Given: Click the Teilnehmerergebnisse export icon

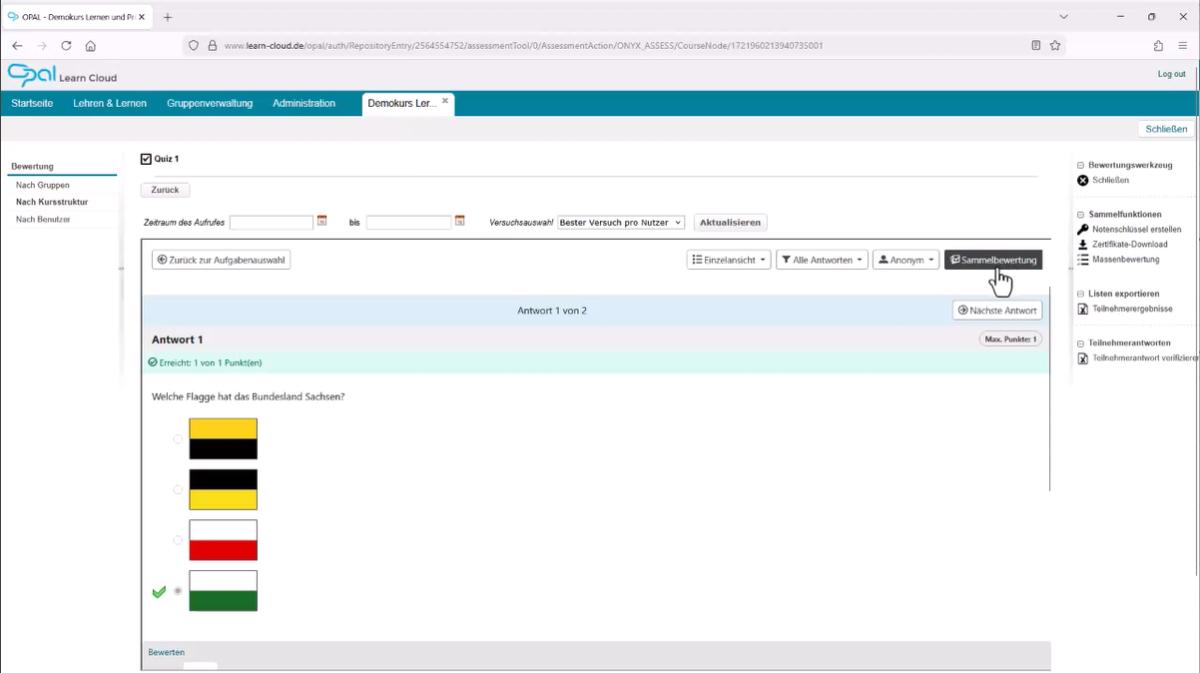Looking at the screenshot, I should 1082,309.
